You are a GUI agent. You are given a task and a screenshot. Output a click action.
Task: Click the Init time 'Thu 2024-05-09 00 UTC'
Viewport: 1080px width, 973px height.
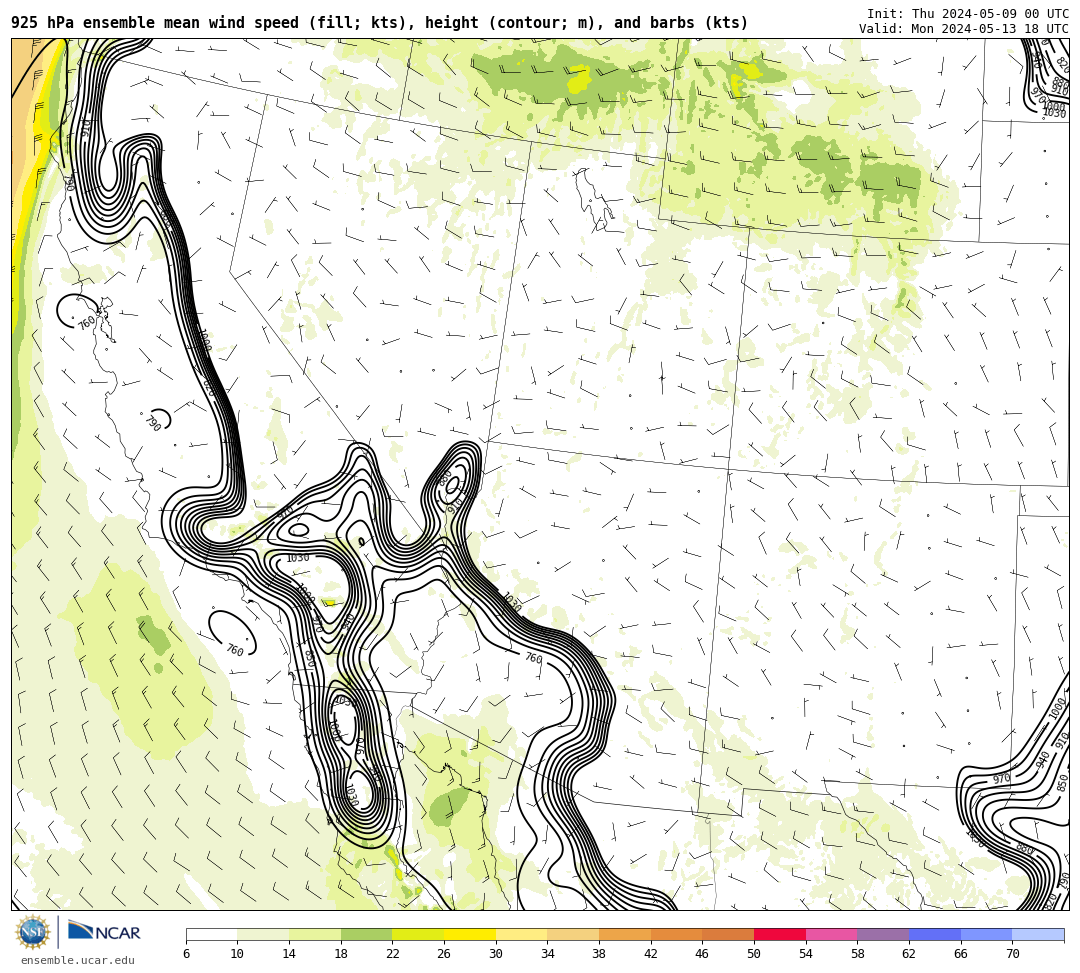[990, 14]
